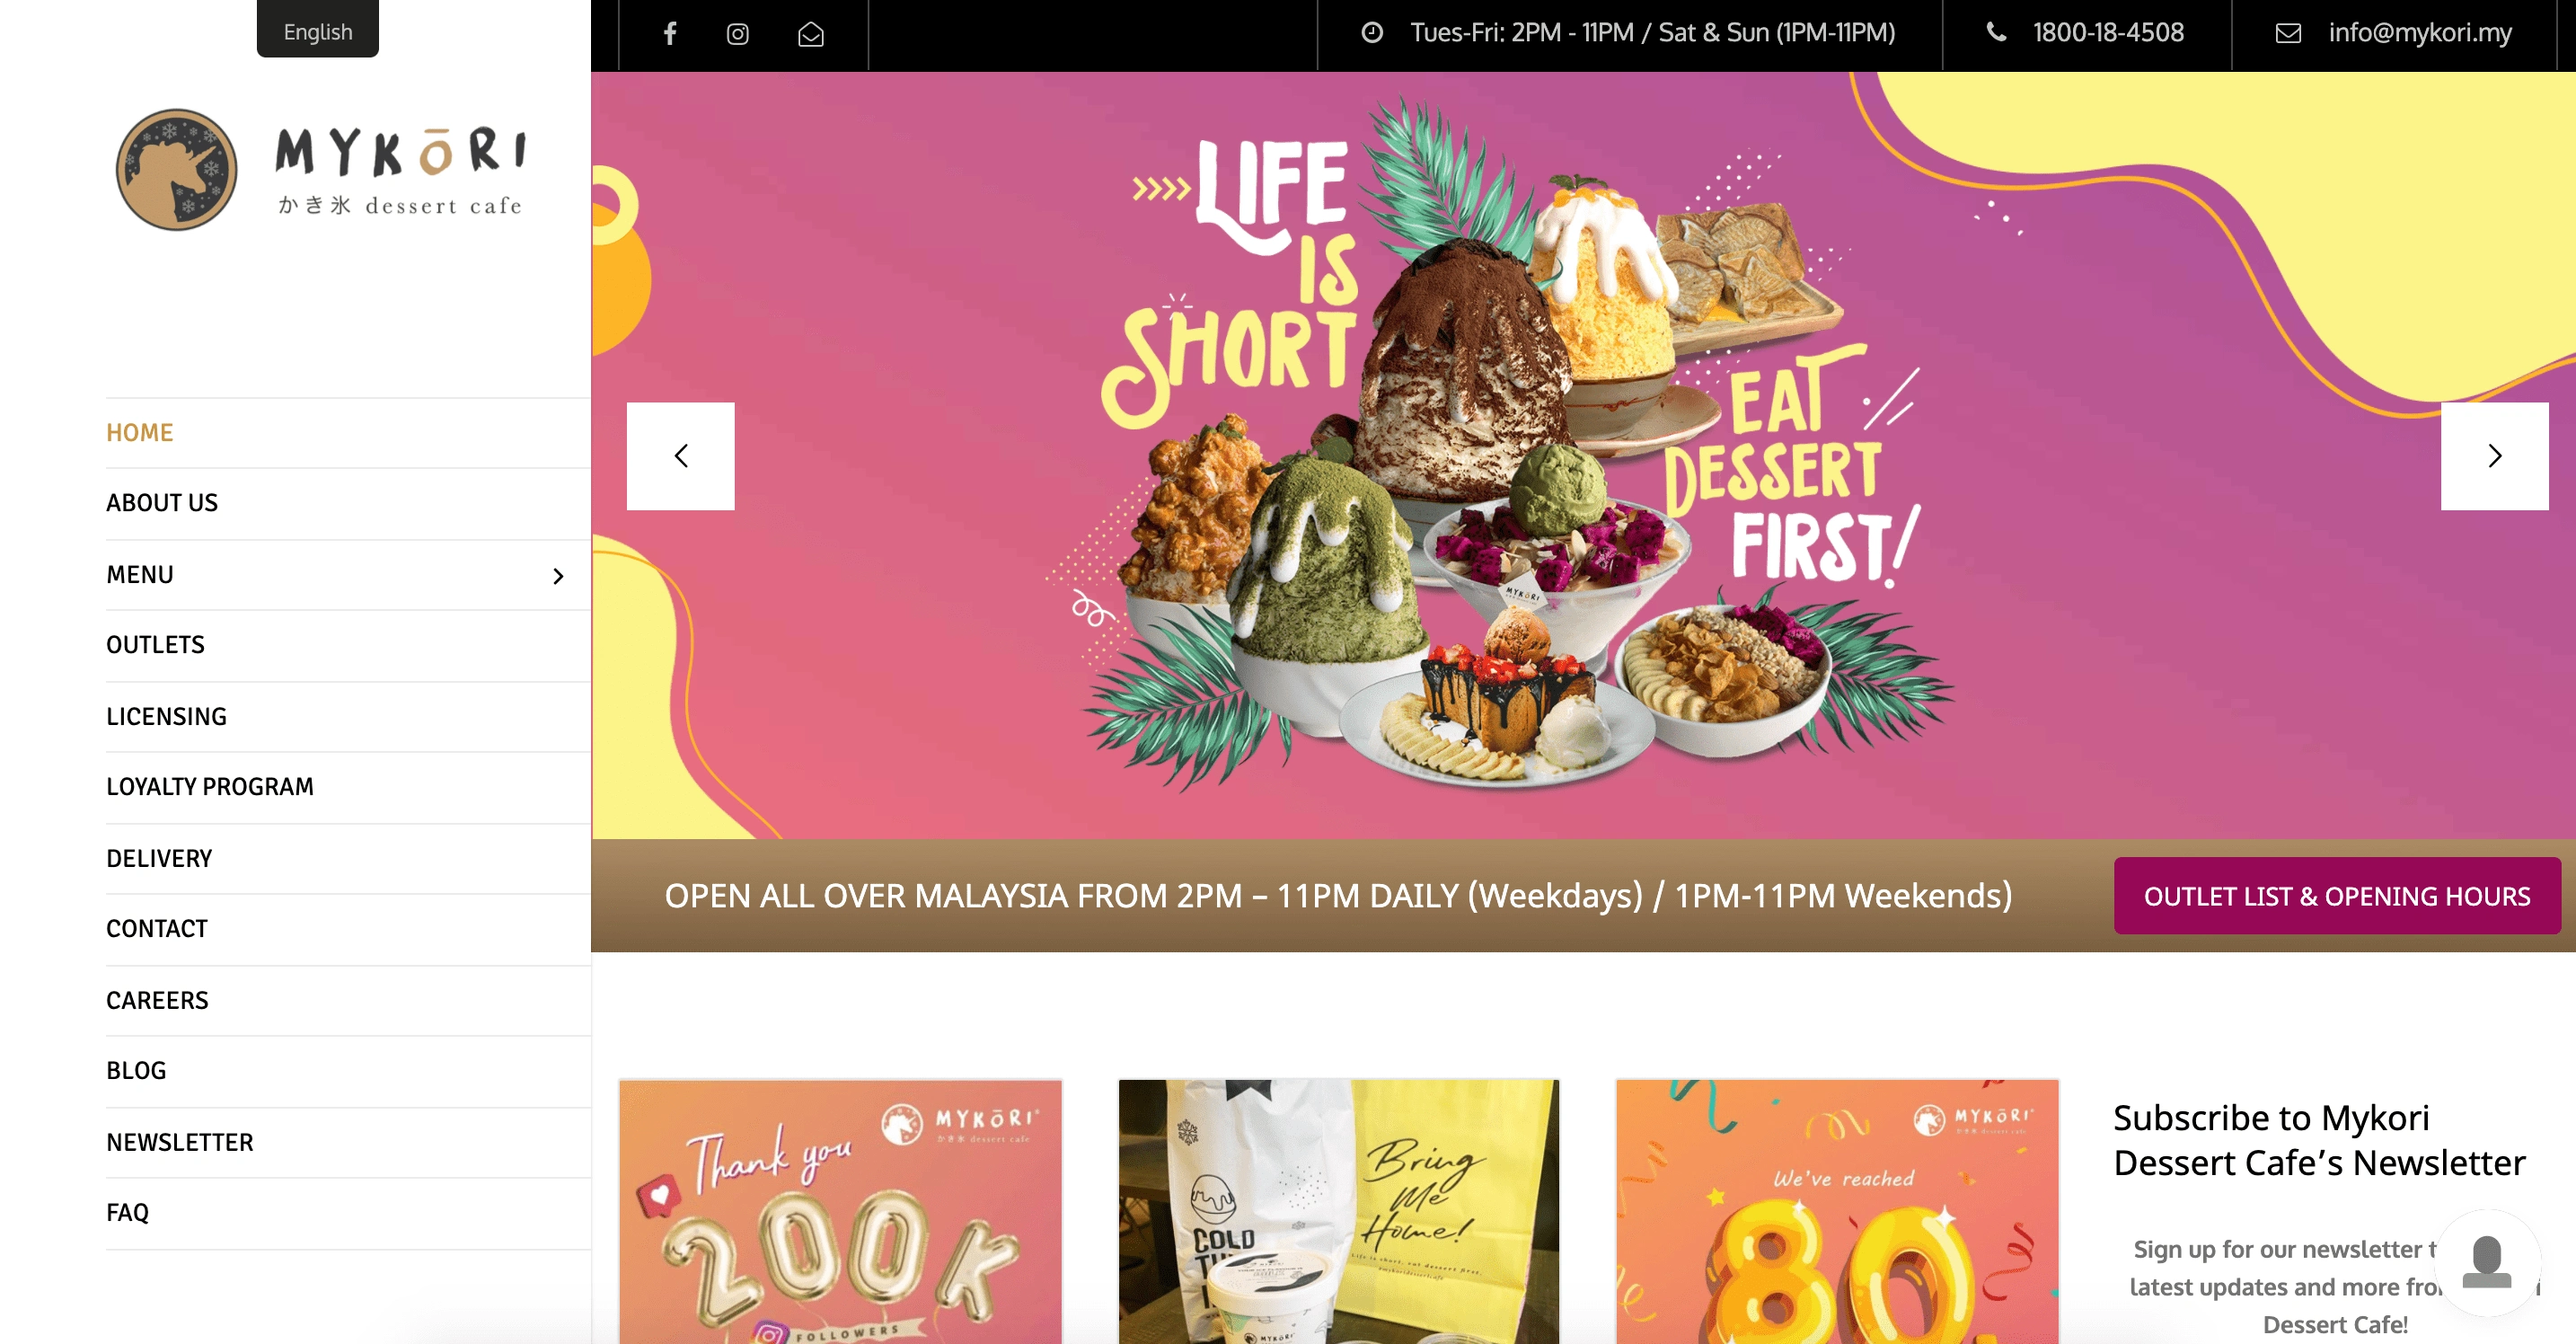Open the Thank you 200K followers thumbnail

coord(840,1211)
